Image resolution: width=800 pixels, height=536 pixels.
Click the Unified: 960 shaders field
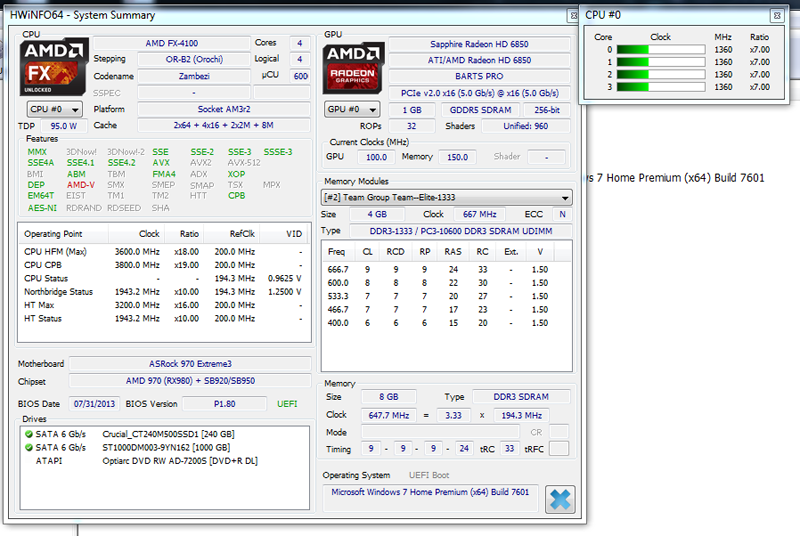pos(526,126)
